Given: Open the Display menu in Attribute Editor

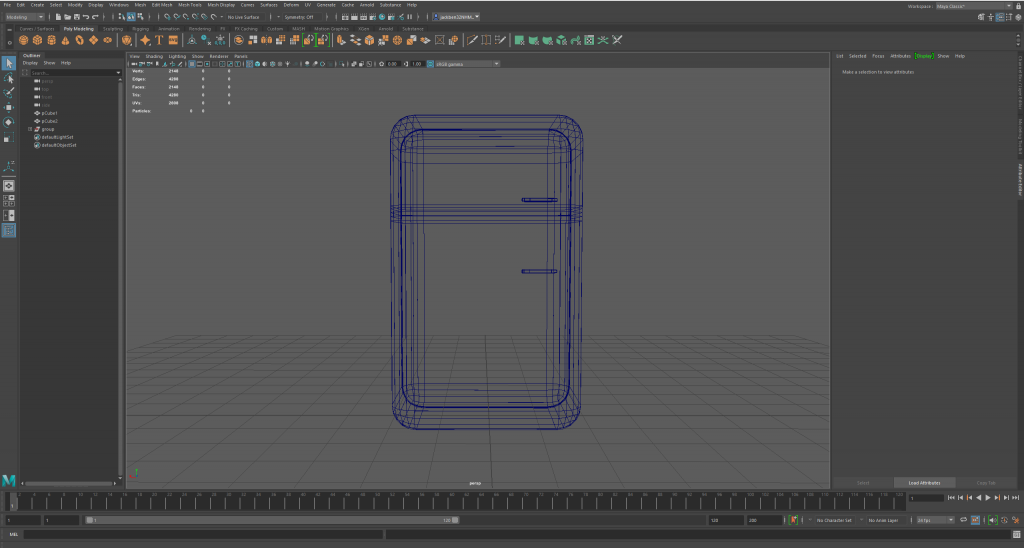Looking at the screenshot, I should click(922, 56).
